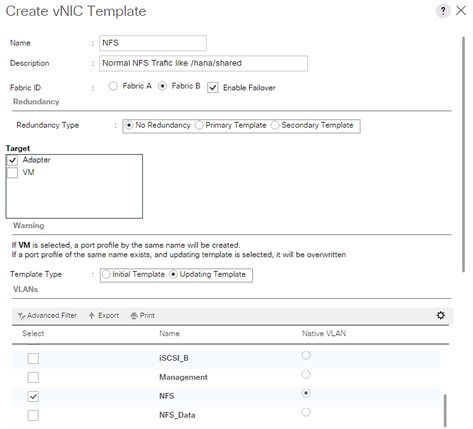Click into the Description text field
The width and height of the screenshot is (473, 429).
click(203, 63)
